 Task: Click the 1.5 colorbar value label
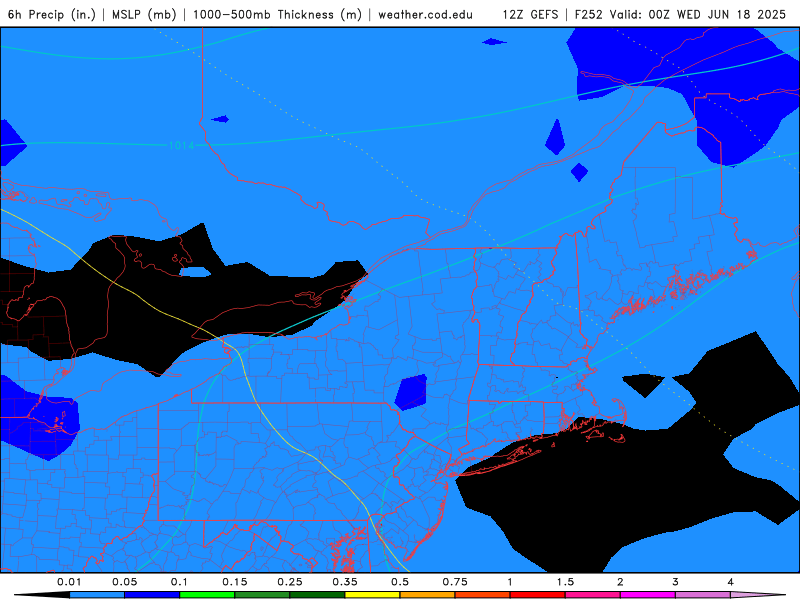pyautogui.click(x=565, y=582)
